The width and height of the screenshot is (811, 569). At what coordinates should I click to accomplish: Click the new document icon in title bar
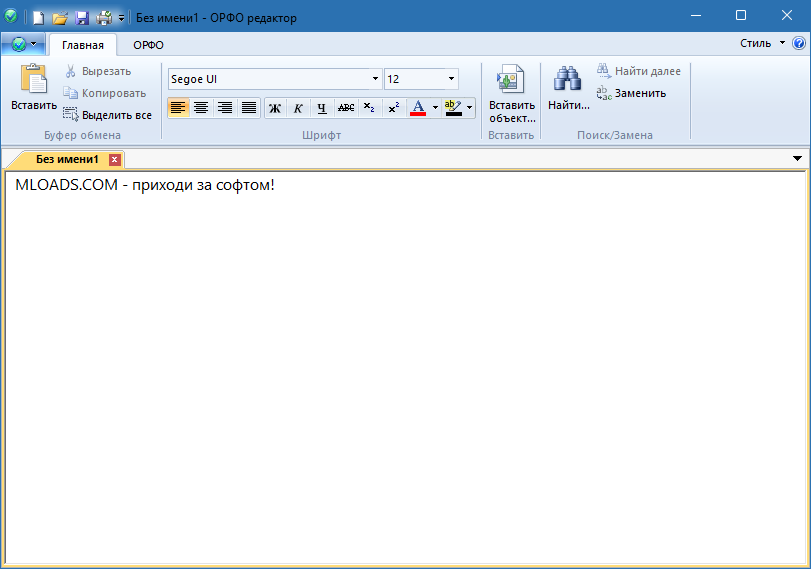pos(38,17)
